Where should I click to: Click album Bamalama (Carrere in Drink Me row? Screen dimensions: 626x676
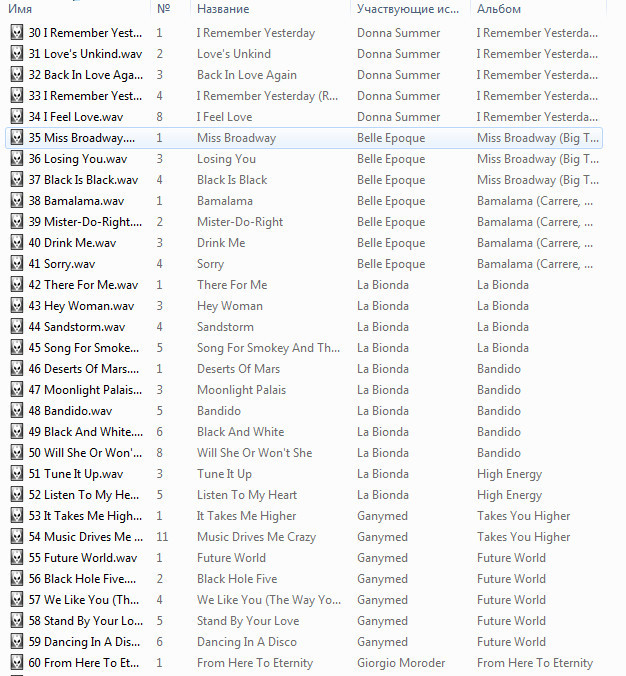pyautogui.click(x=535, y=243)
